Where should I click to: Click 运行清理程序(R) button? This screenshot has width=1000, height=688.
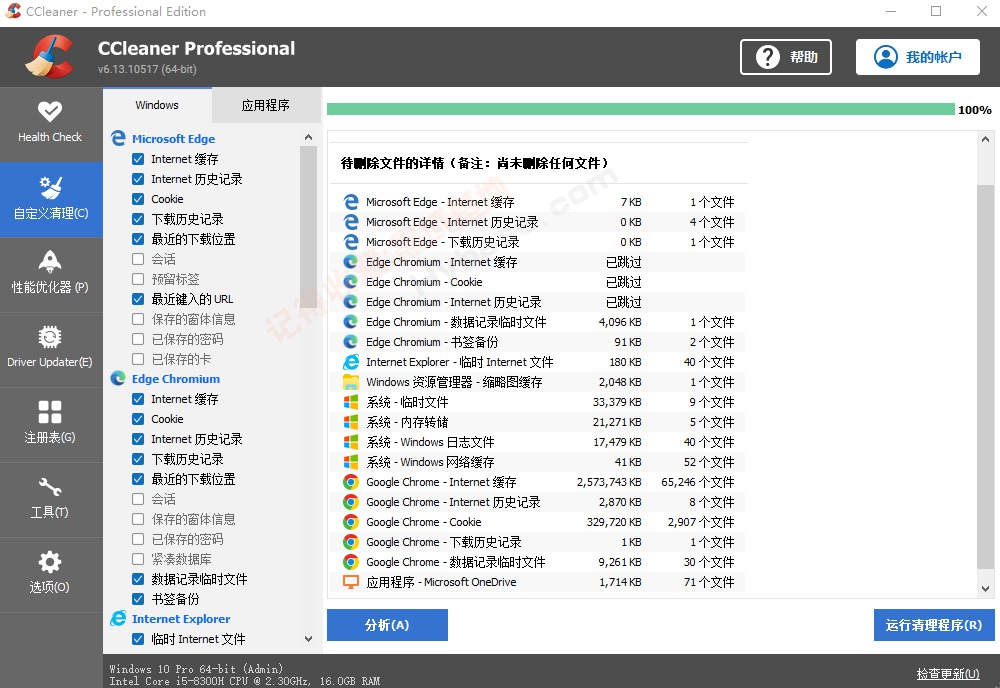pyautogui.click(x=934, y=625)
